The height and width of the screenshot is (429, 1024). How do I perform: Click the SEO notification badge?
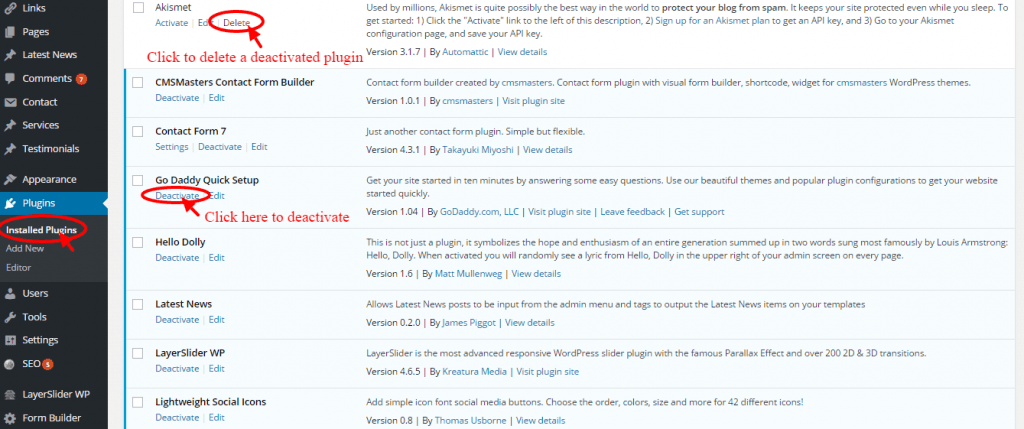(x=48, y=364)
